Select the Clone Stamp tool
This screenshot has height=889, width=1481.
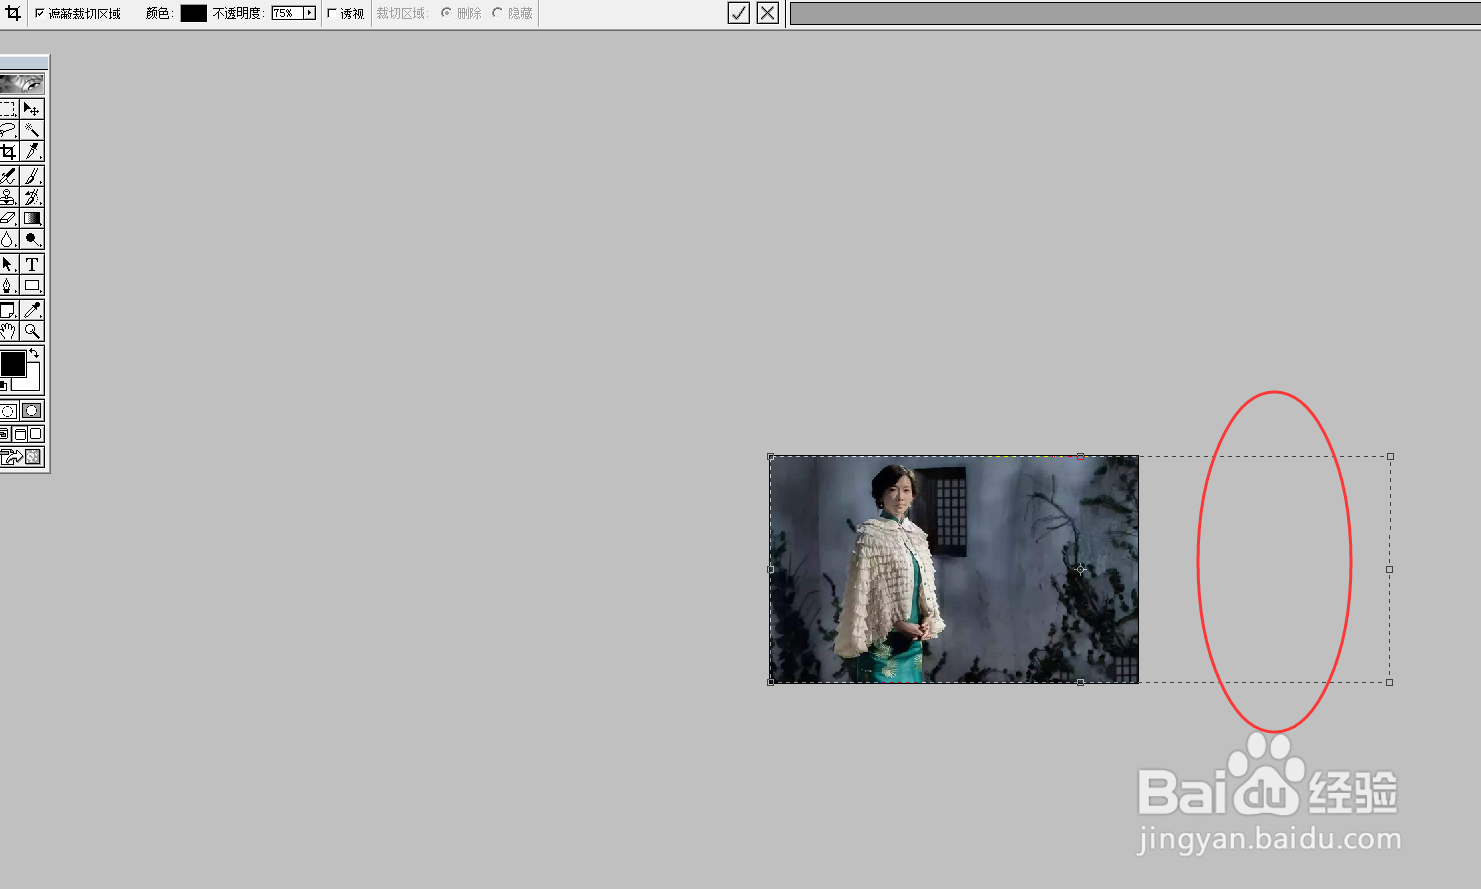(8, 197)
